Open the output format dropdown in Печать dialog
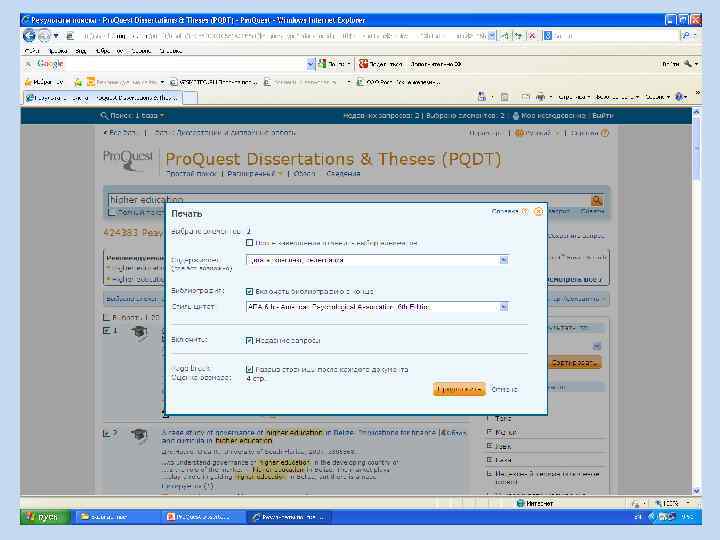 coord(377,260)
